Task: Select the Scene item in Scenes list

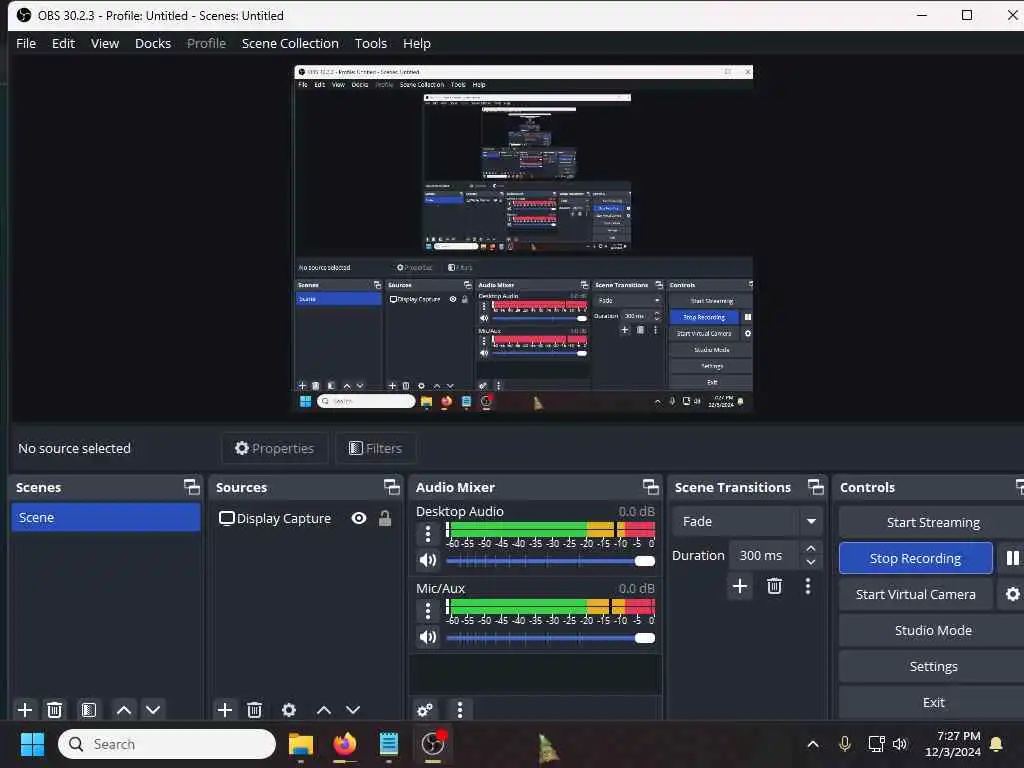Action: 106,517
